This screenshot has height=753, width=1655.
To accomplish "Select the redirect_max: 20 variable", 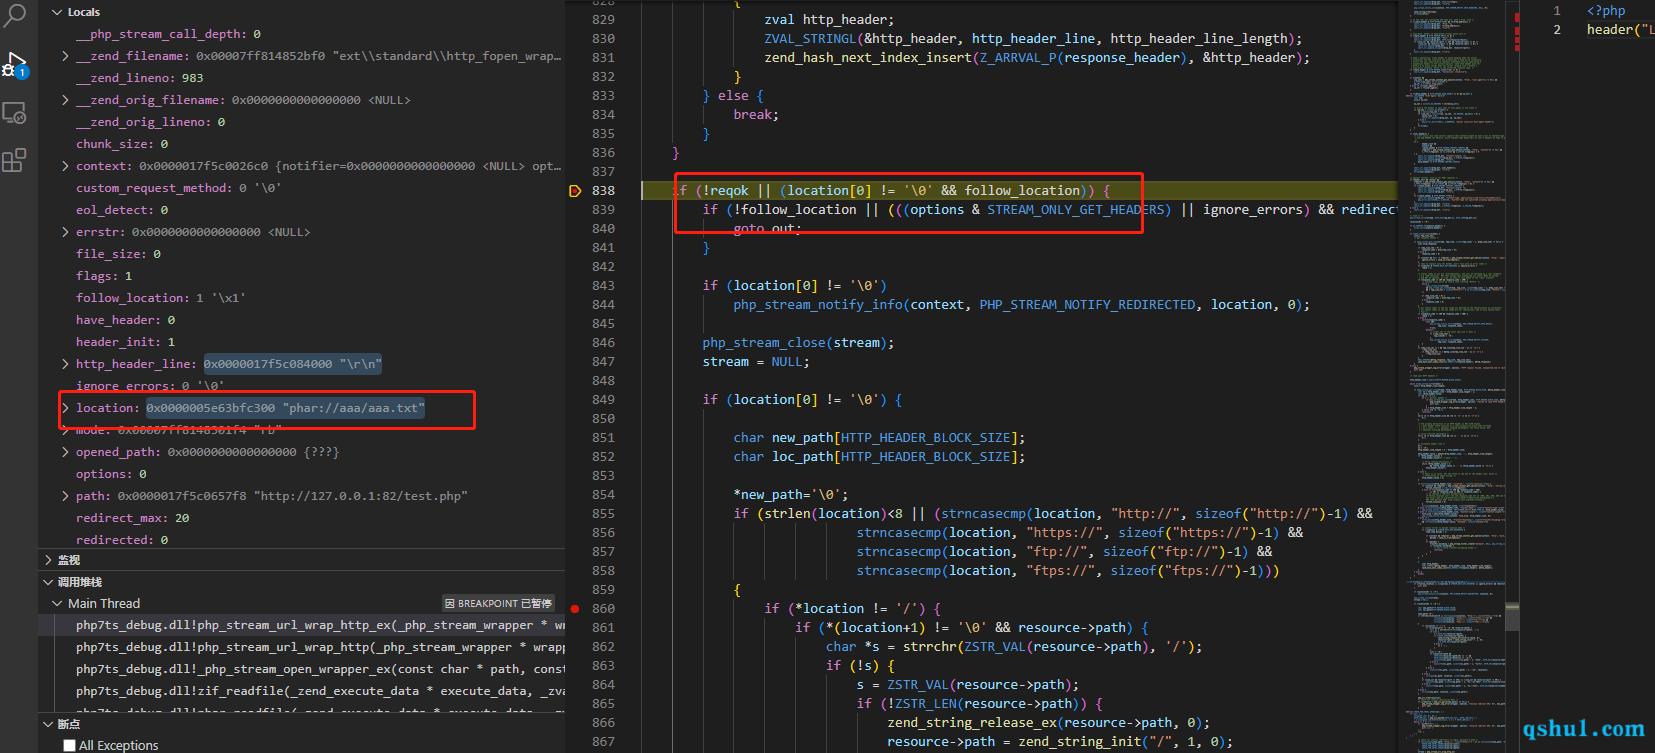I will click(x=301, y=518).
